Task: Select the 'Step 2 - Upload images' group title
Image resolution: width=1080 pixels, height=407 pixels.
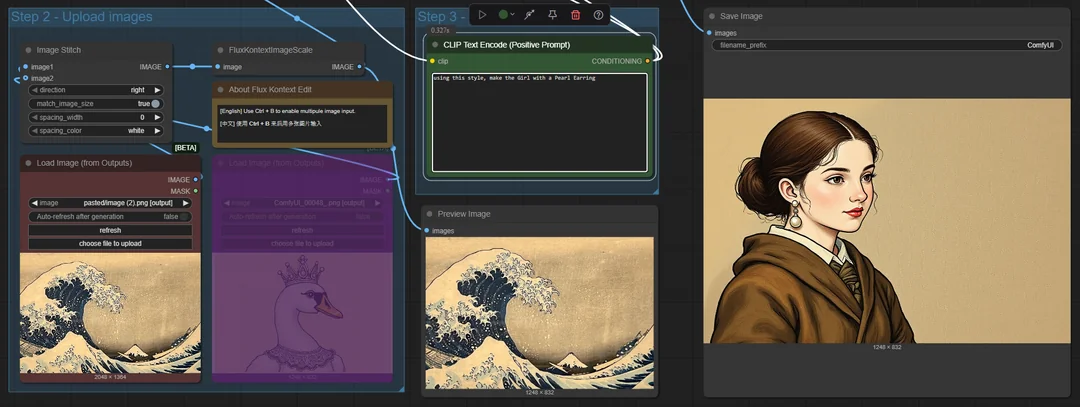Action: click(82, 17)
